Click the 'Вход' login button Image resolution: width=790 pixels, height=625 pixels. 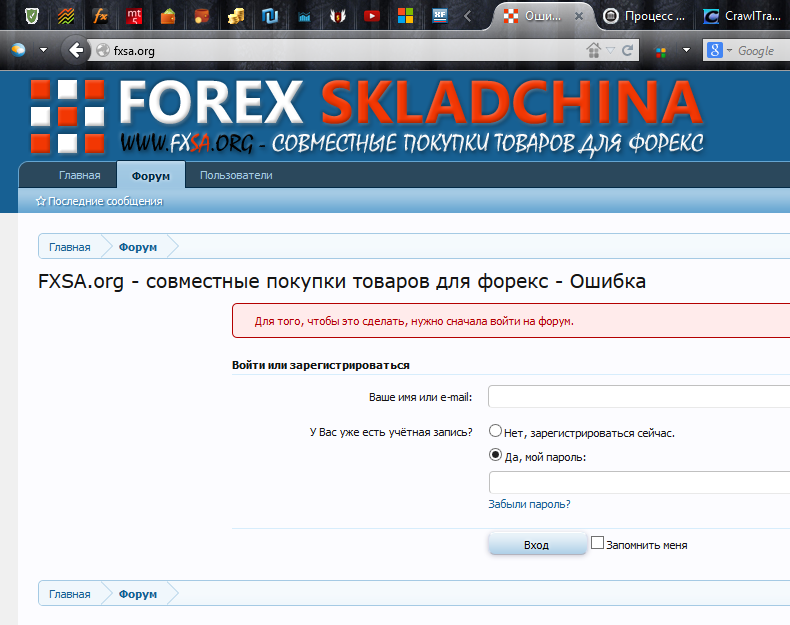[x=537, y=544]
